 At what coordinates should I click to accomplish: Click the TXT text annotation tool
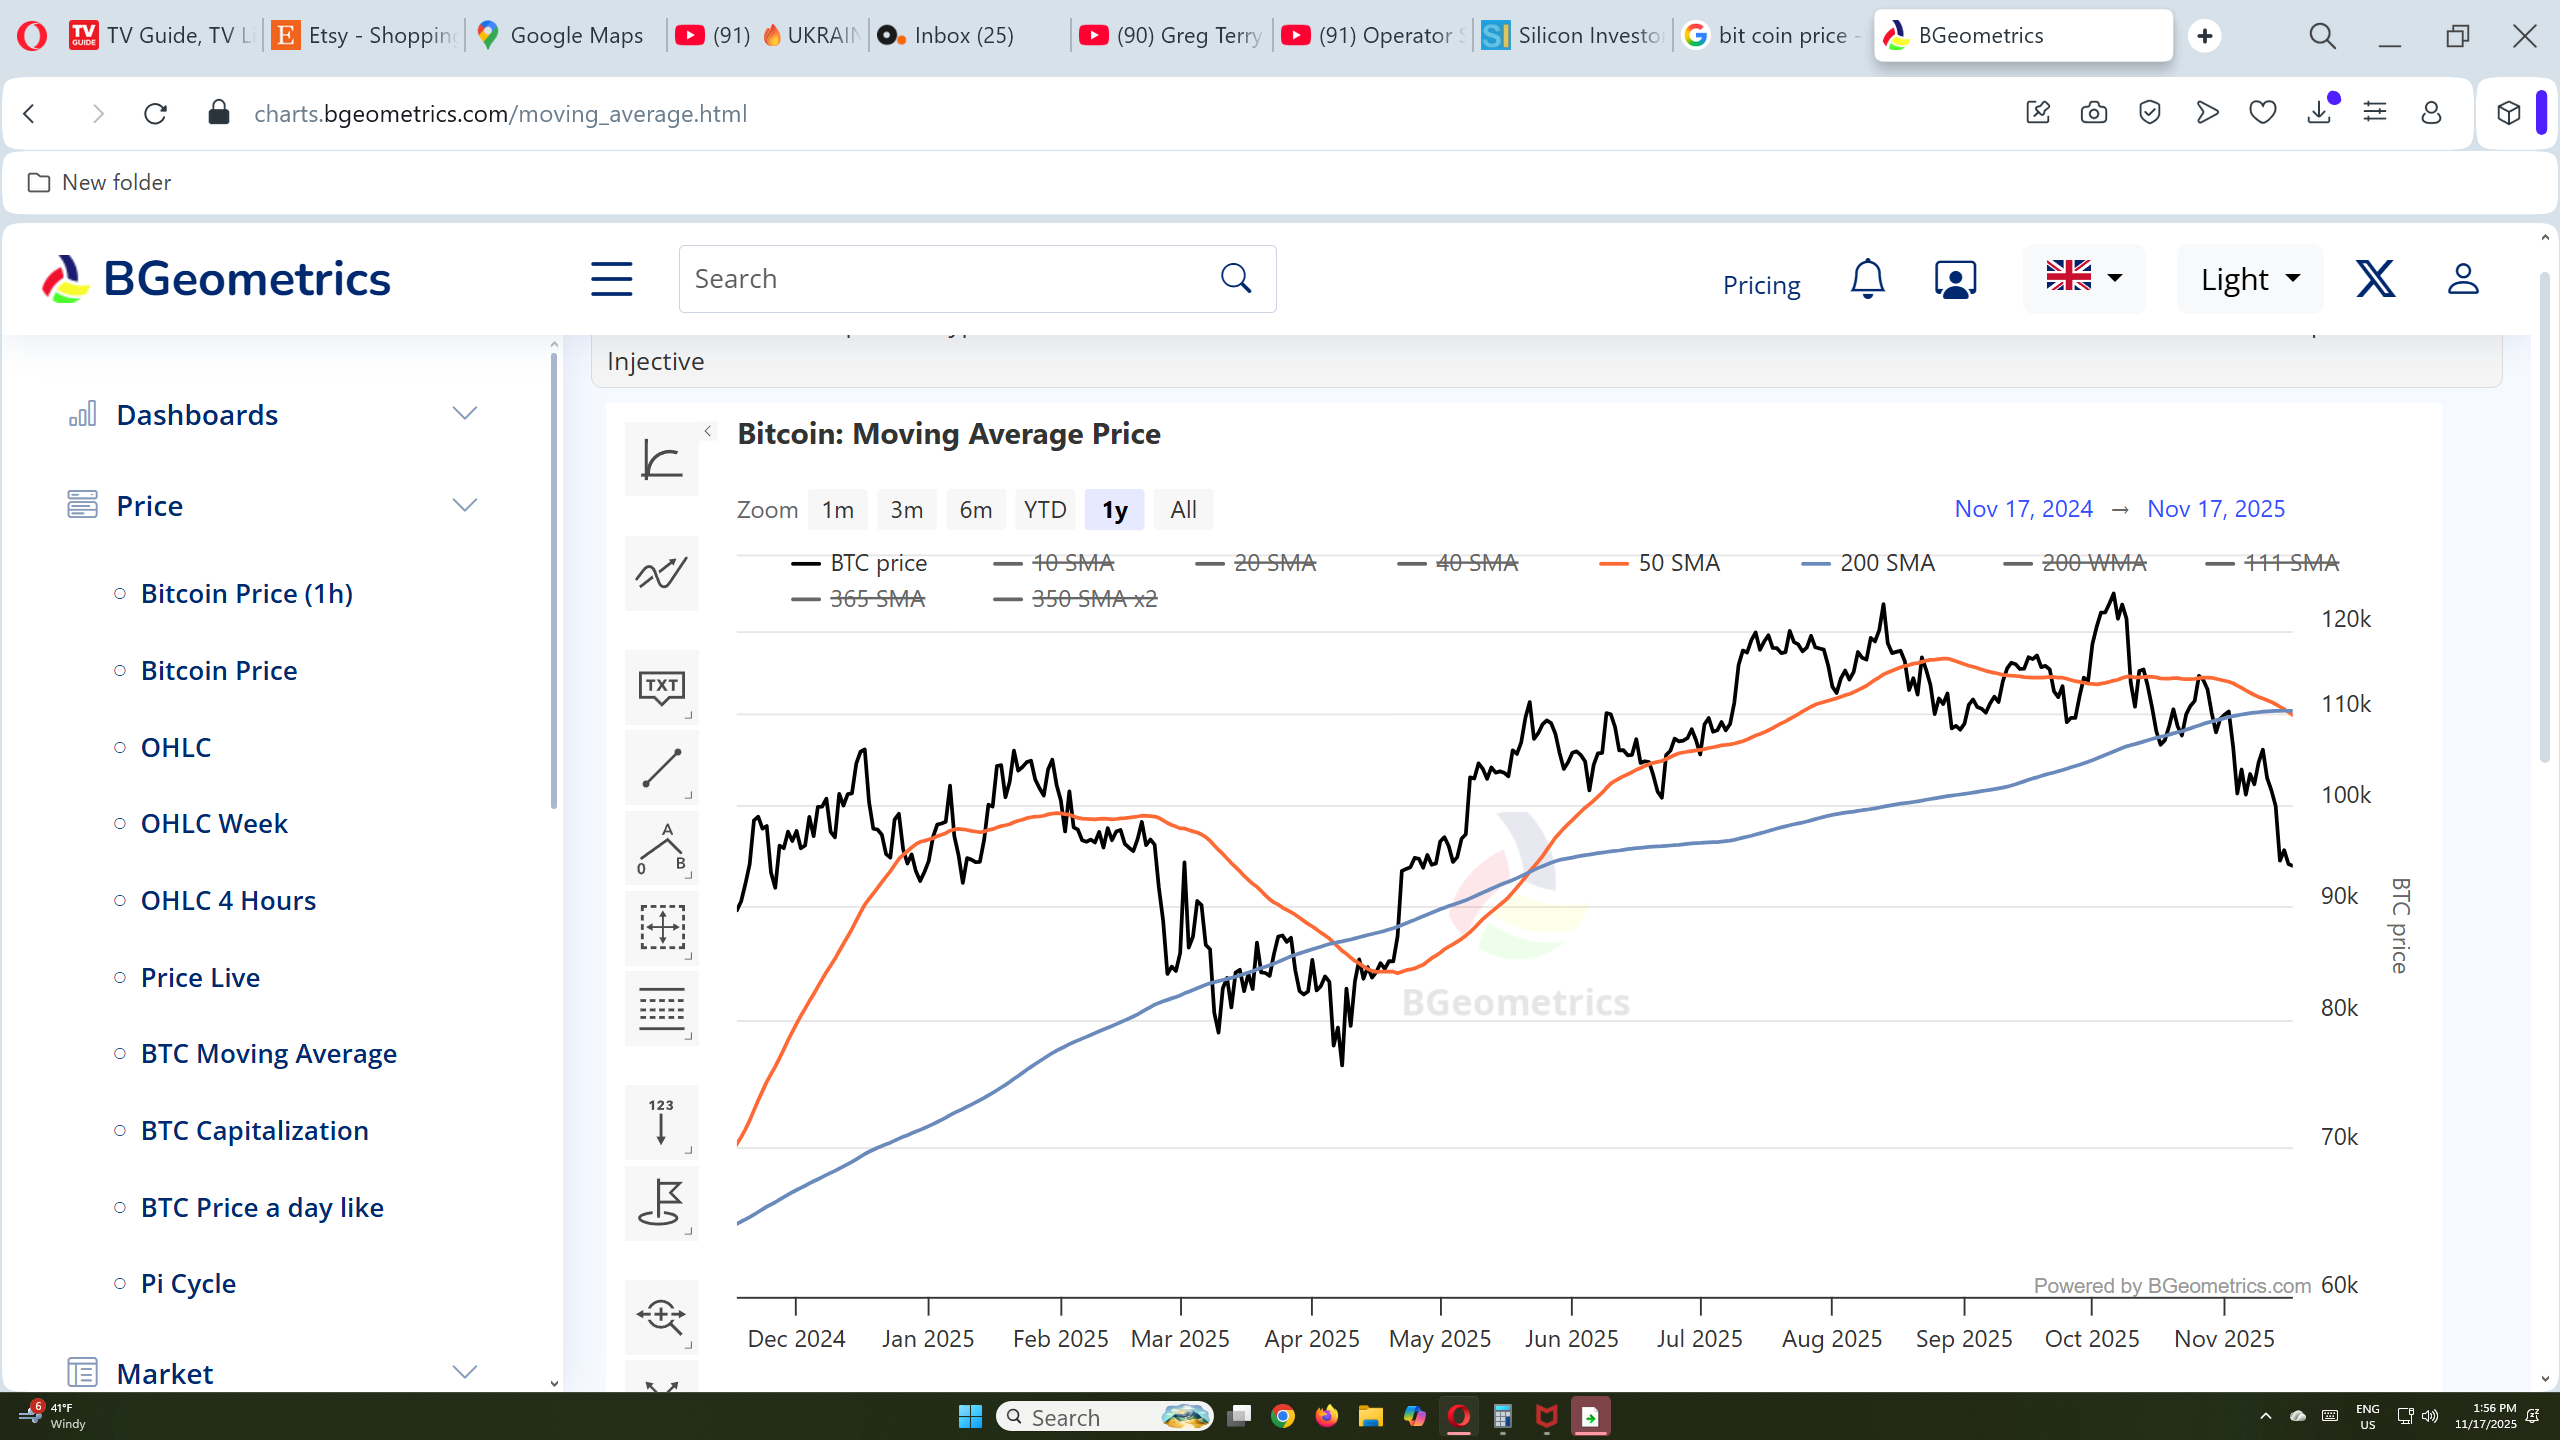661,687
